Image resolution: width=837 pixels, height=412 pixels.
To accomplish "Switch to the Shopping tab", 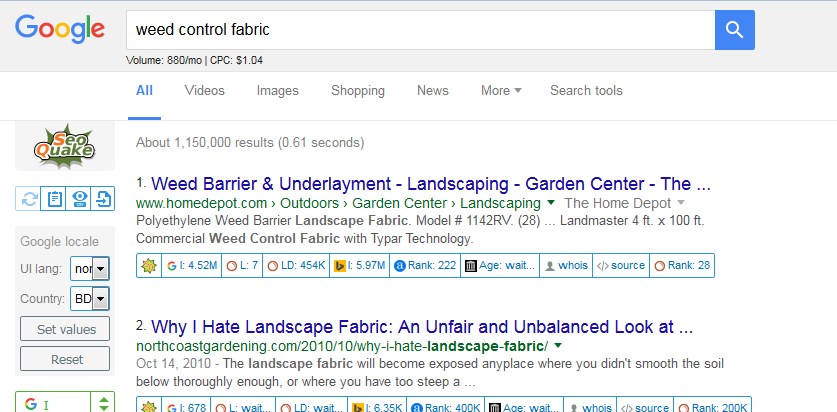I will (x=358, y=91).
